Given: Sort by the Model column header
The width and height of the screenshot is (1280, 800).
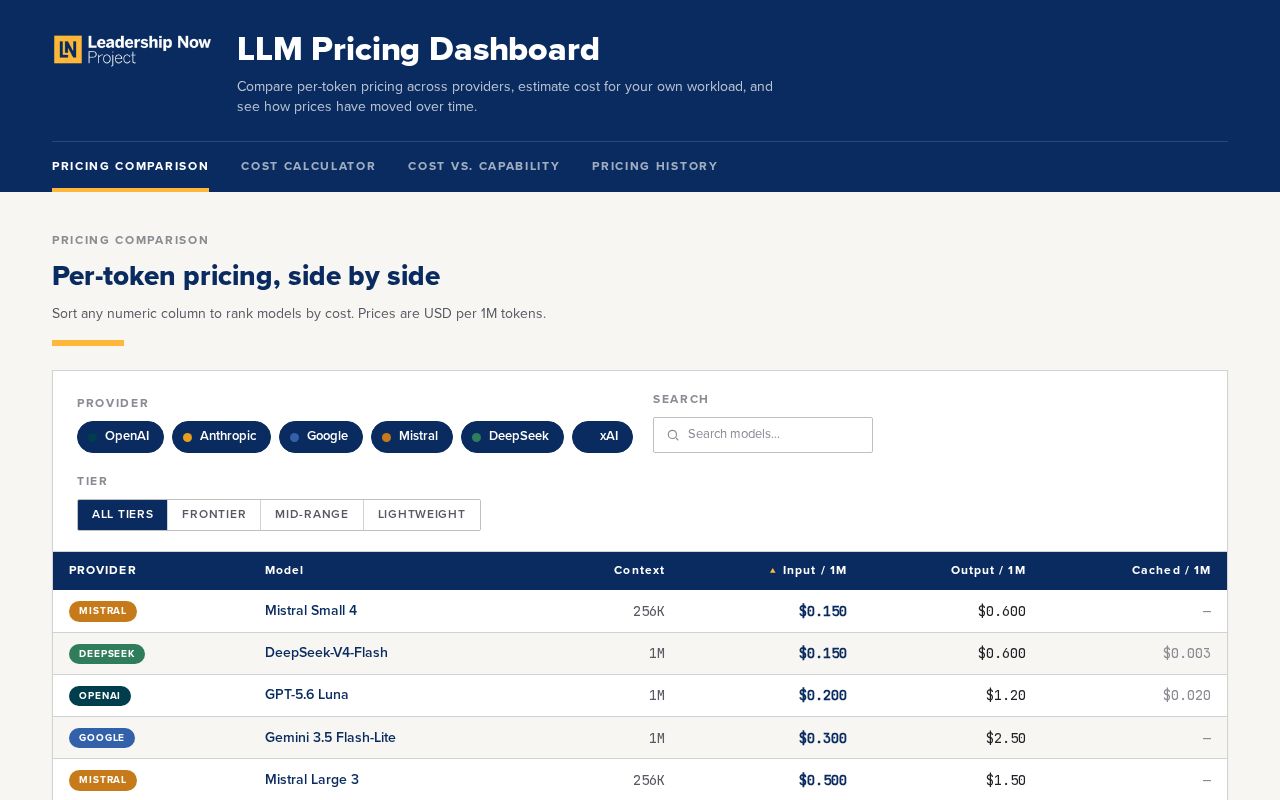Looking at the screenshot, I should 284,571.
